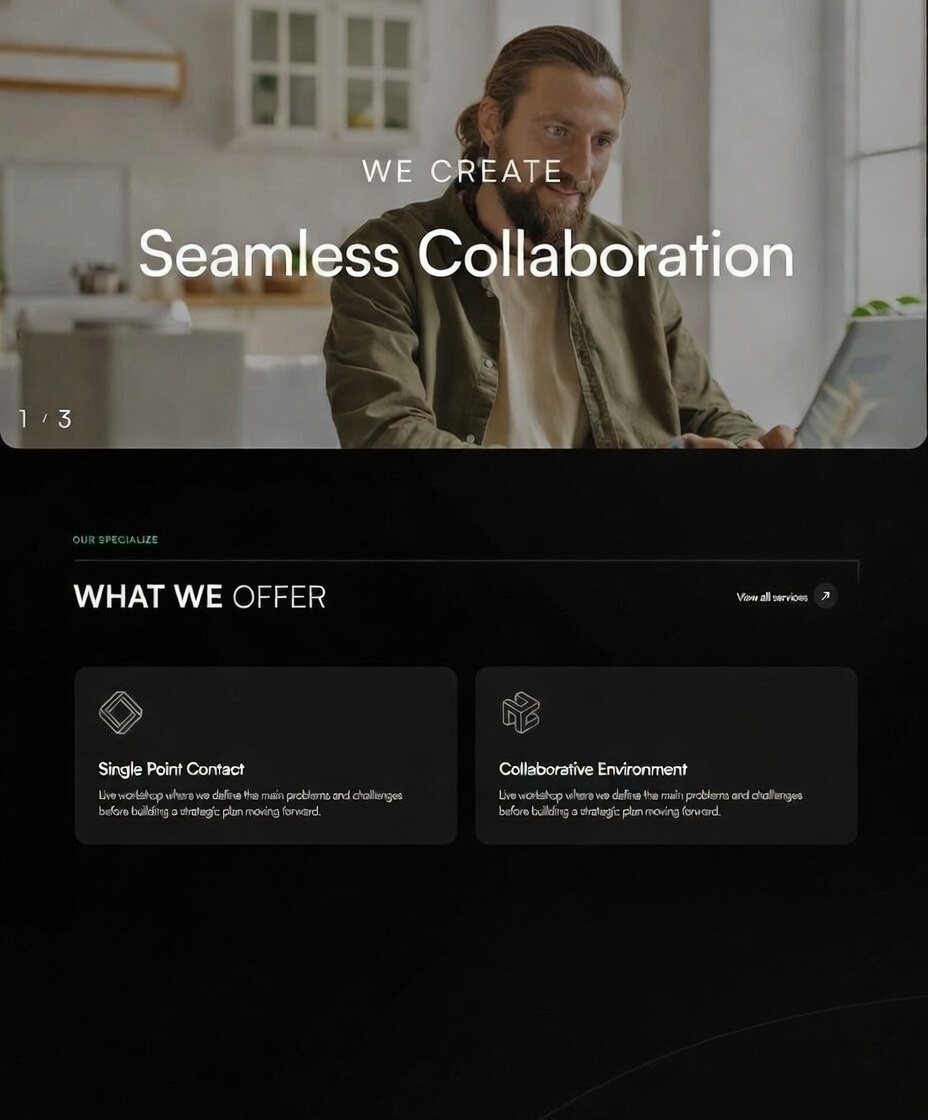Click the diamond icon in Single Point Contact card
This screenshot has width=928, height=1120.
pyautogui.click(x=120, y=712)
